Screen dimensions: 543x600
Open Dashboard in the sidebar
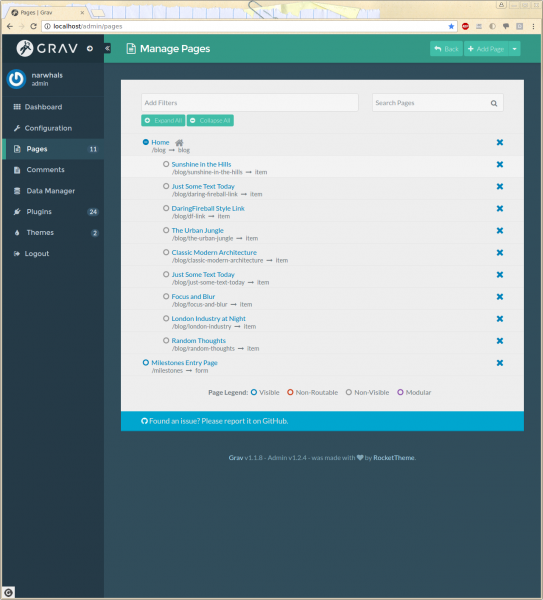[x=53, y=107]
